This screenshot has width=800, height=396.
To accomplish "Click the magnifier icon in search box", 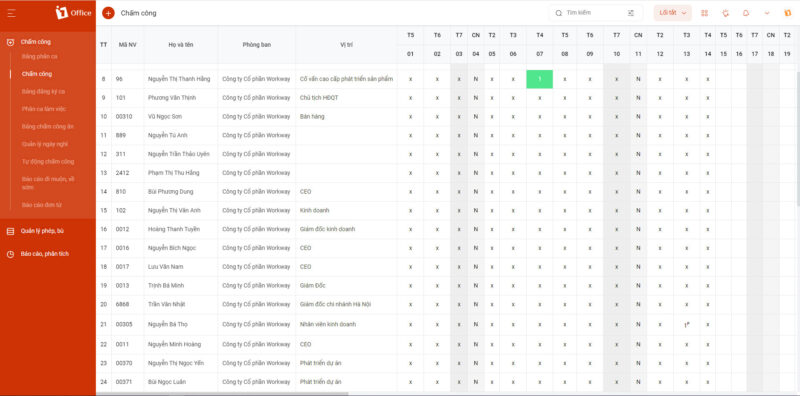I will [559, 13].
